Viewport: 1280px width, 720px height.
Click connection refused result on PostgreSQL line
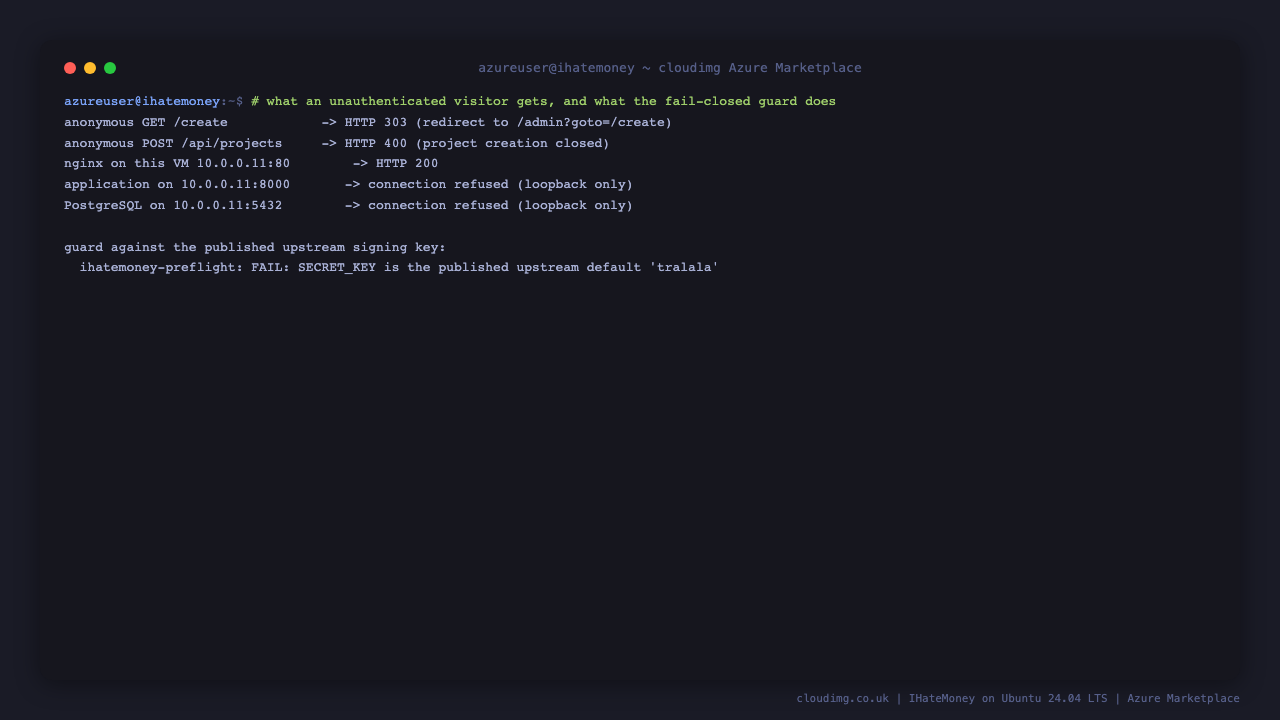[x=500, y=205]
